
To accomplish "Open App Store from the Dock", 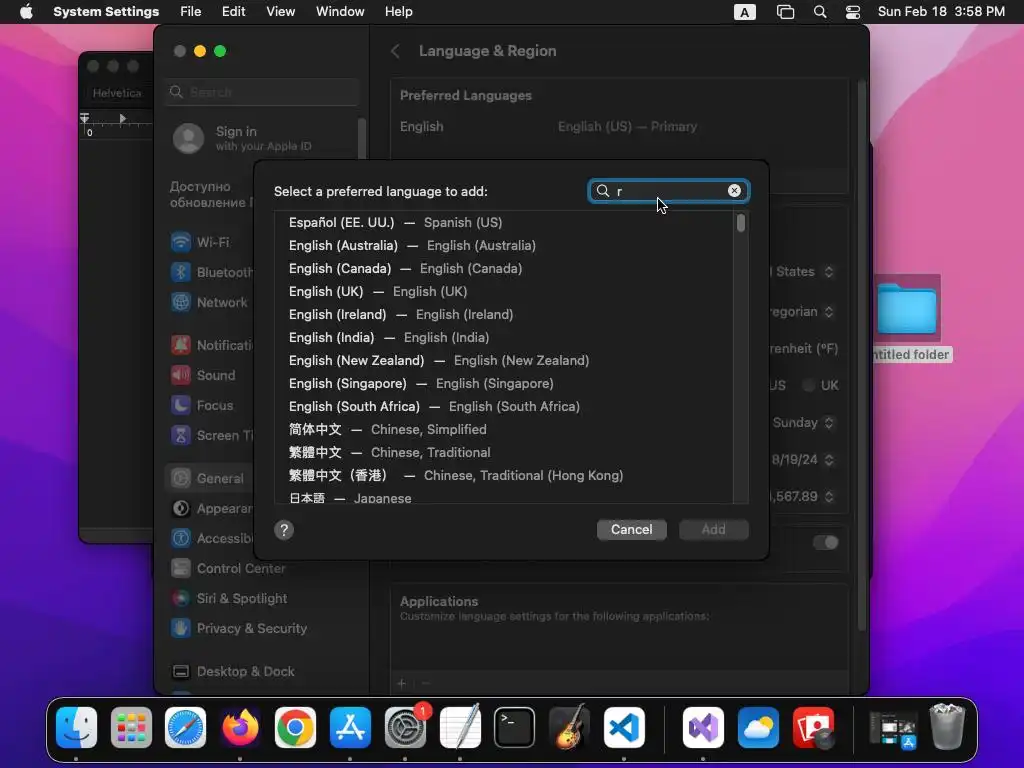I will [x=350, y=727].
